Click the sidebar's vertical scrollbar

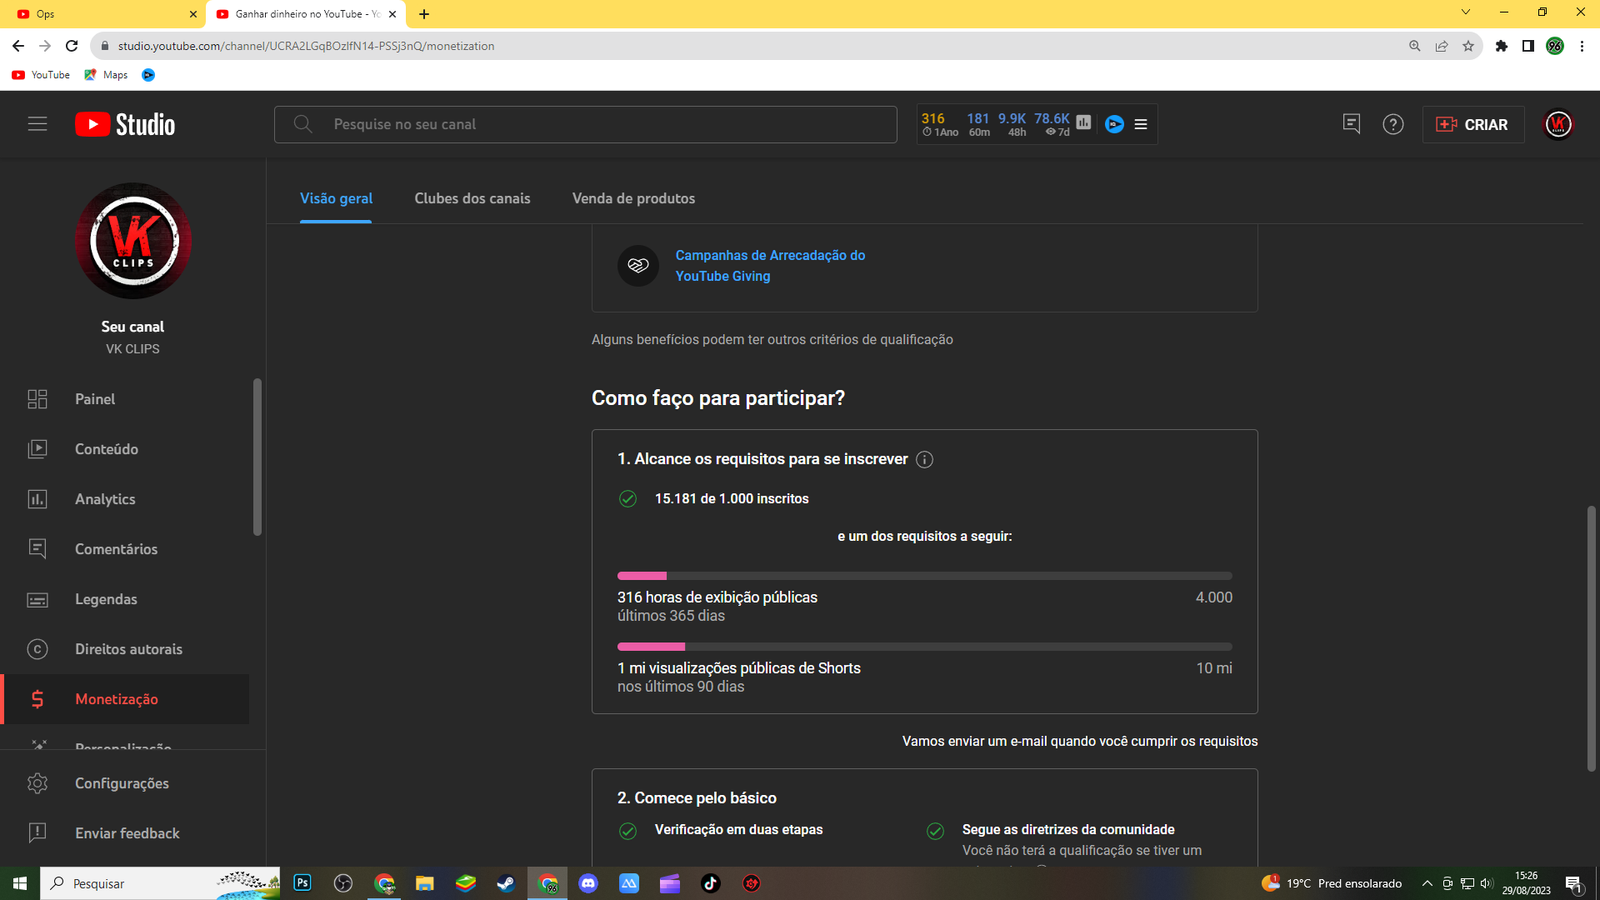click(x=257, y=457)
